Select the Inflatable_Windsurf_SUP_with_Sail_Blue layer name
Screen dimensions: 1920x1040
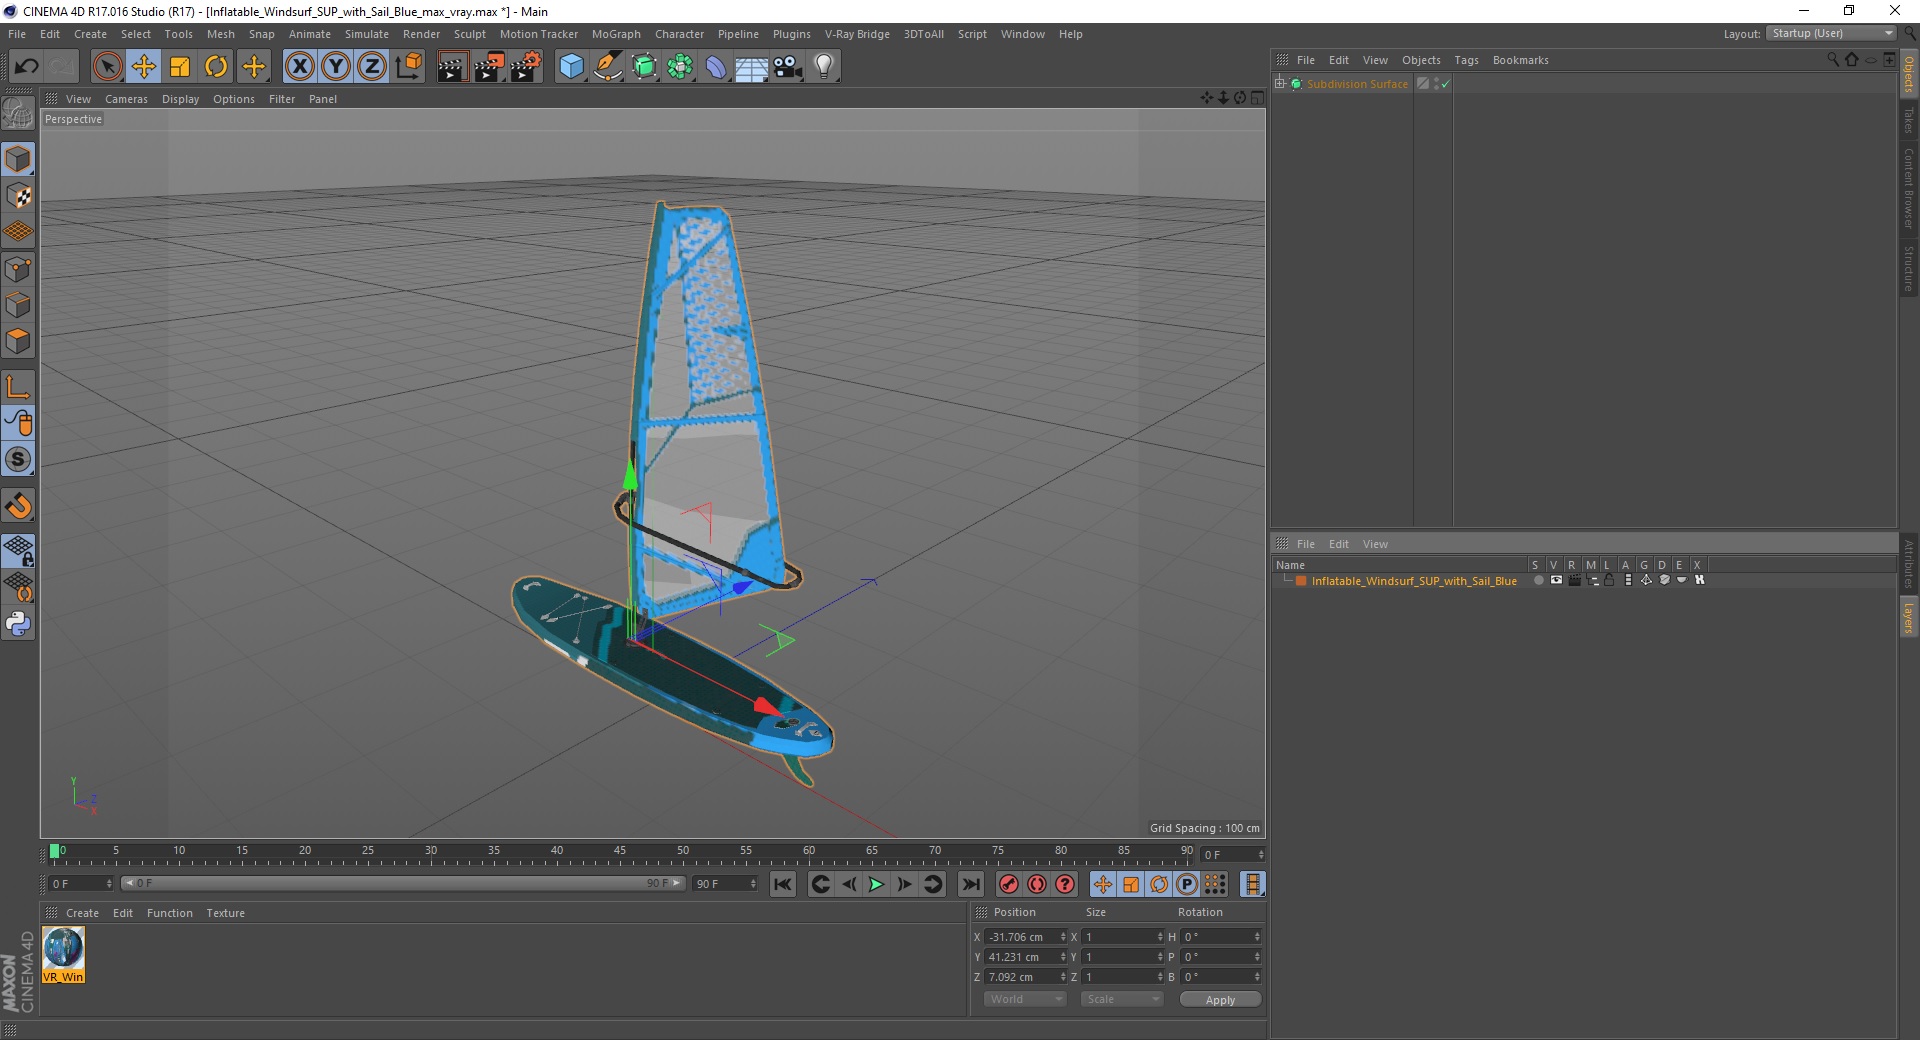click(1414, 581)
